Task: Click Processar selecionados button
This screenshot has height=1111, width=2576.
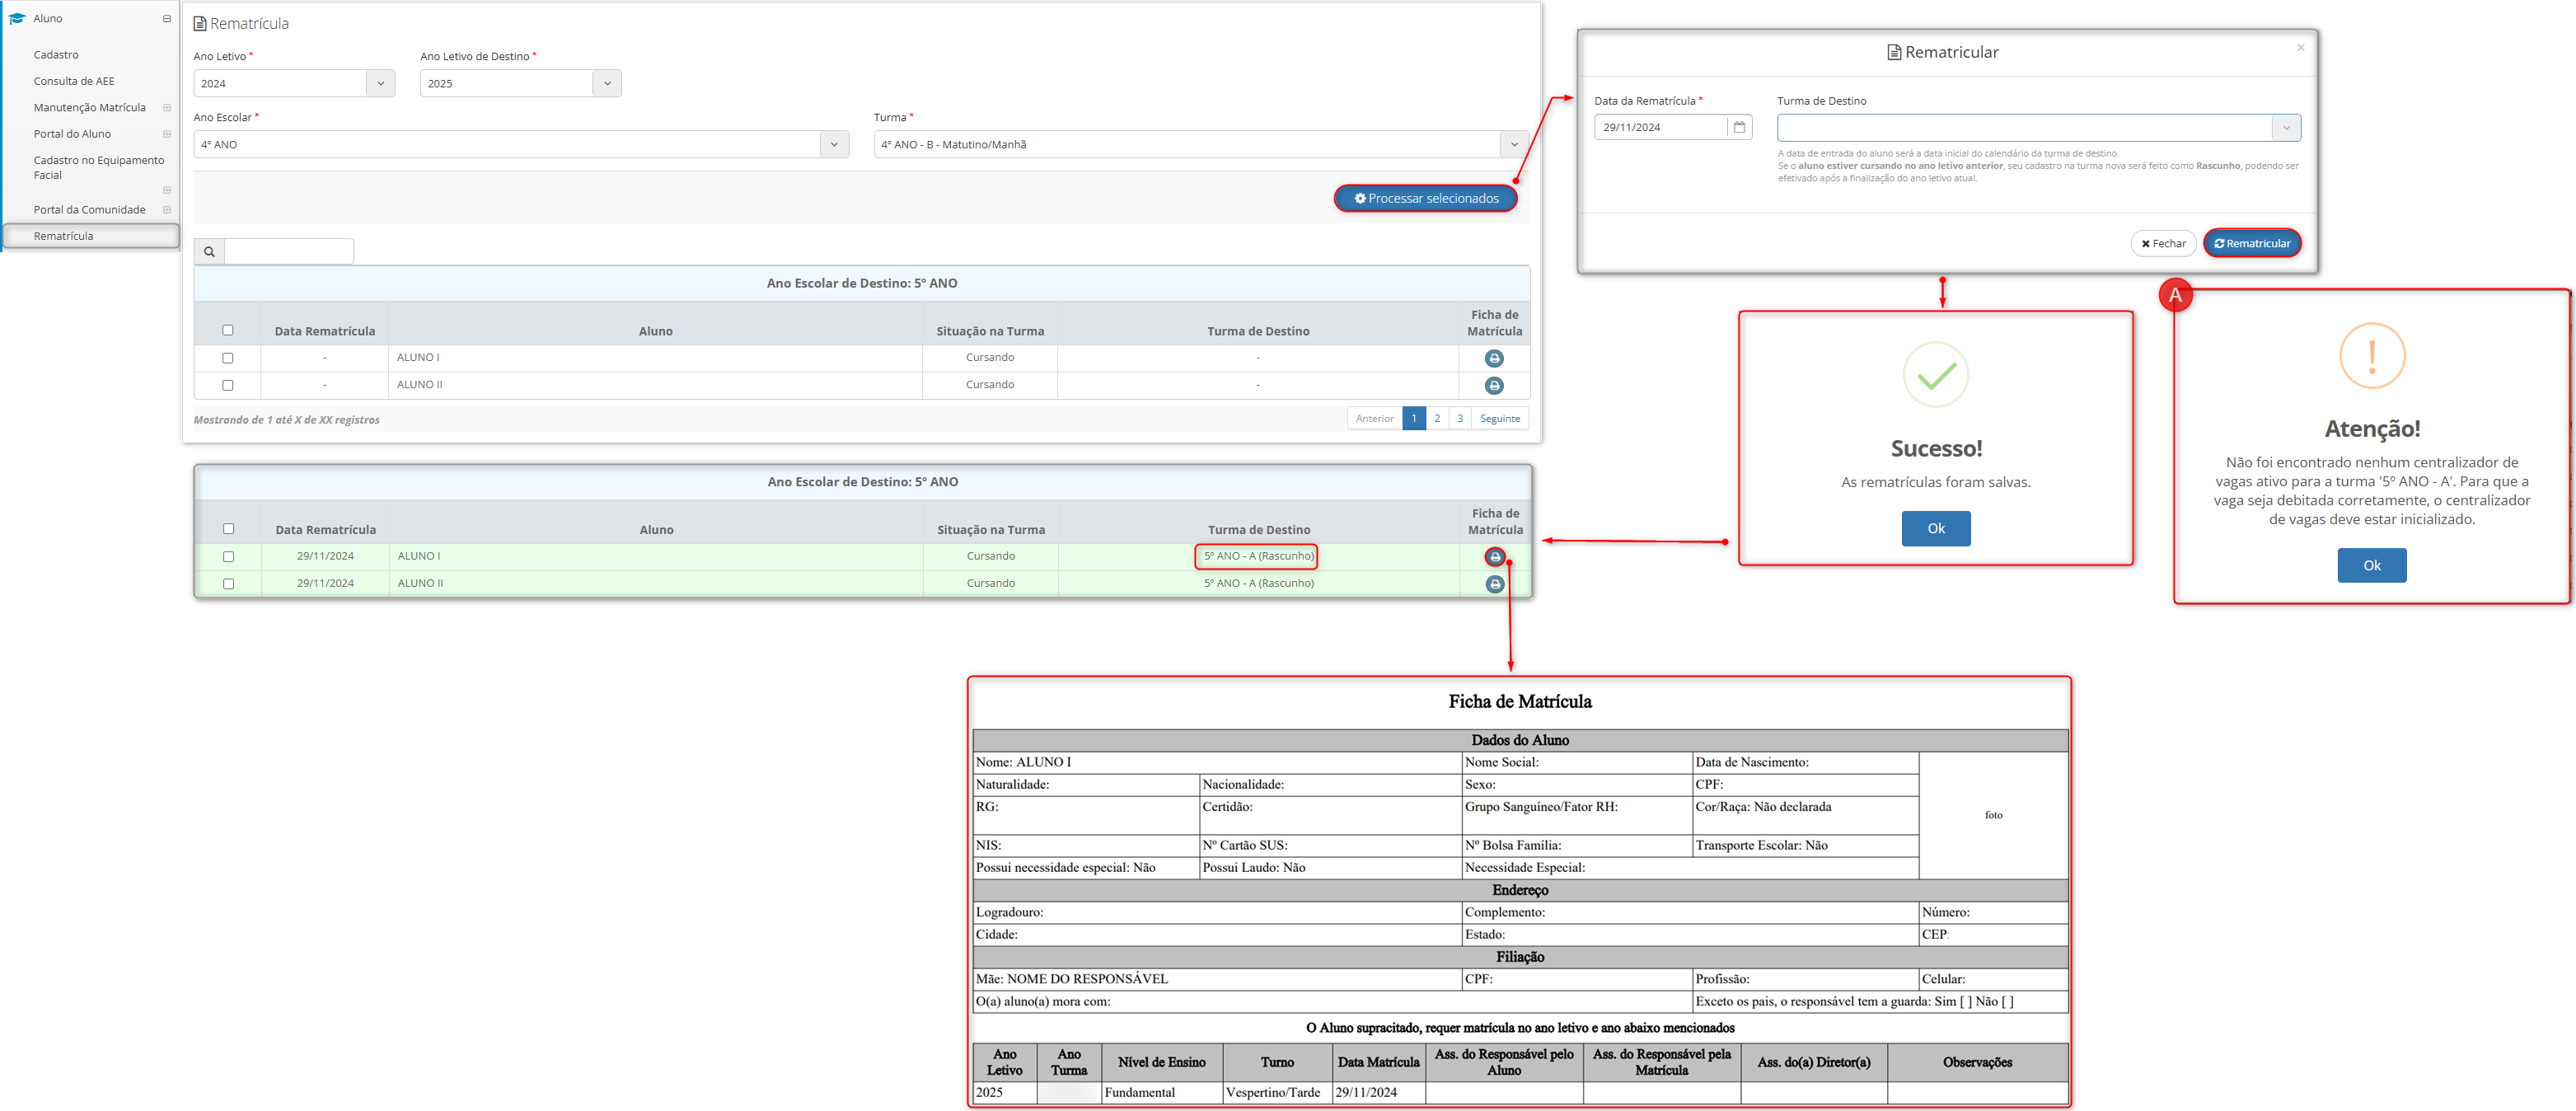Action: 1425,198
